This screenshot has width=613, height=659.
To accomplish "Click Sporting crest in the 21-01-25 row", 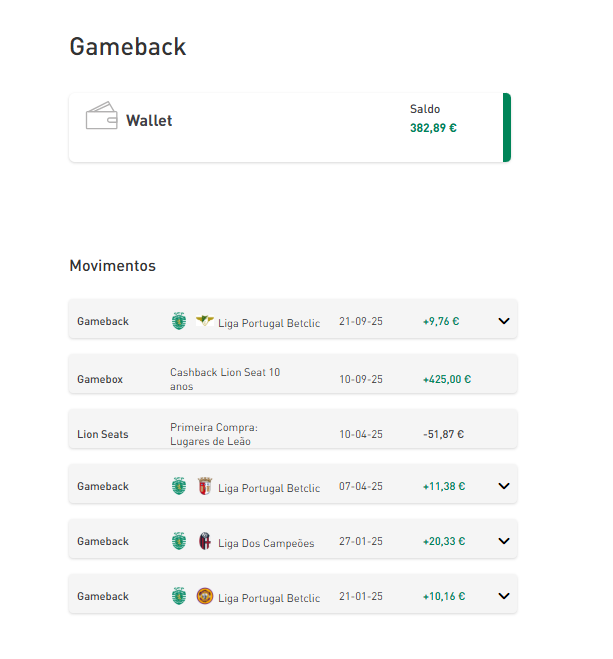I will [x=179, y=596].
